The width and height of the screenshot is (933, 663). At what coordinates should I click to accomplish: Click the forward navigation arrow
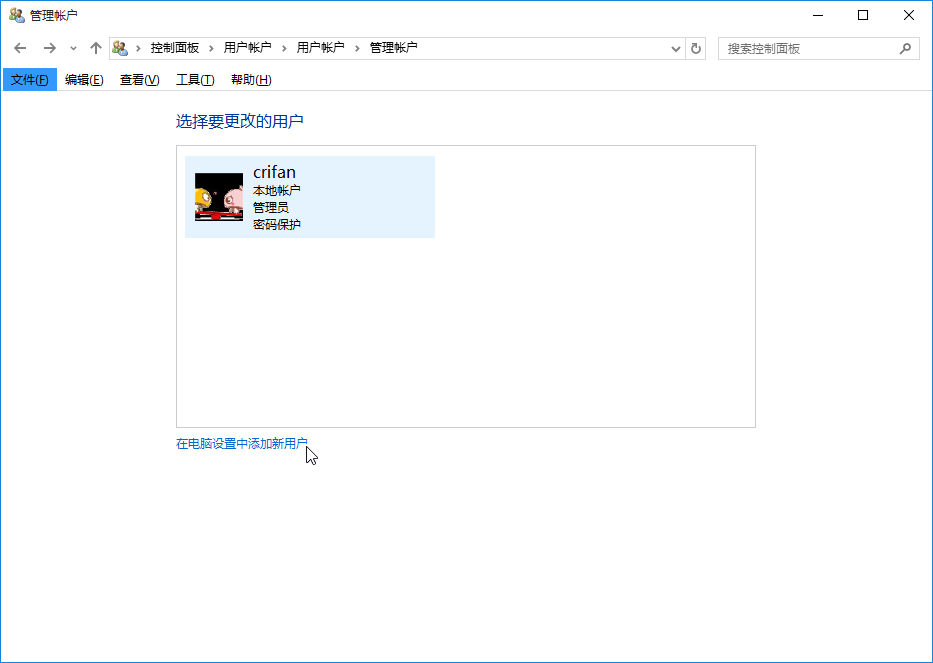coord(49,48)
